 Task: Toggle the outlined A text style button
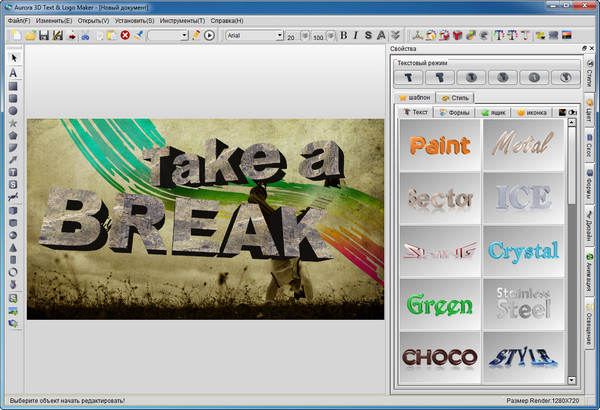[x=381, y=35]
